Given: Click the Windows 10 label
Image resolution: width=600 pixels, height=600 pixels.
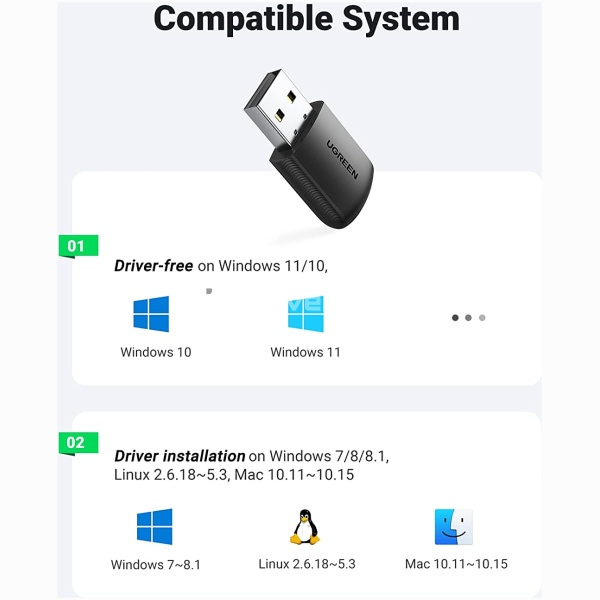Looking at the screenshot, I should [x=156, y=352].
